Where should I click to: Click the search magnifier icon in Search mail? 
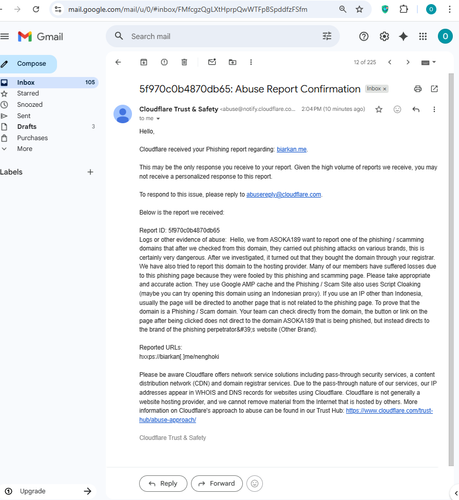[119, 36]
